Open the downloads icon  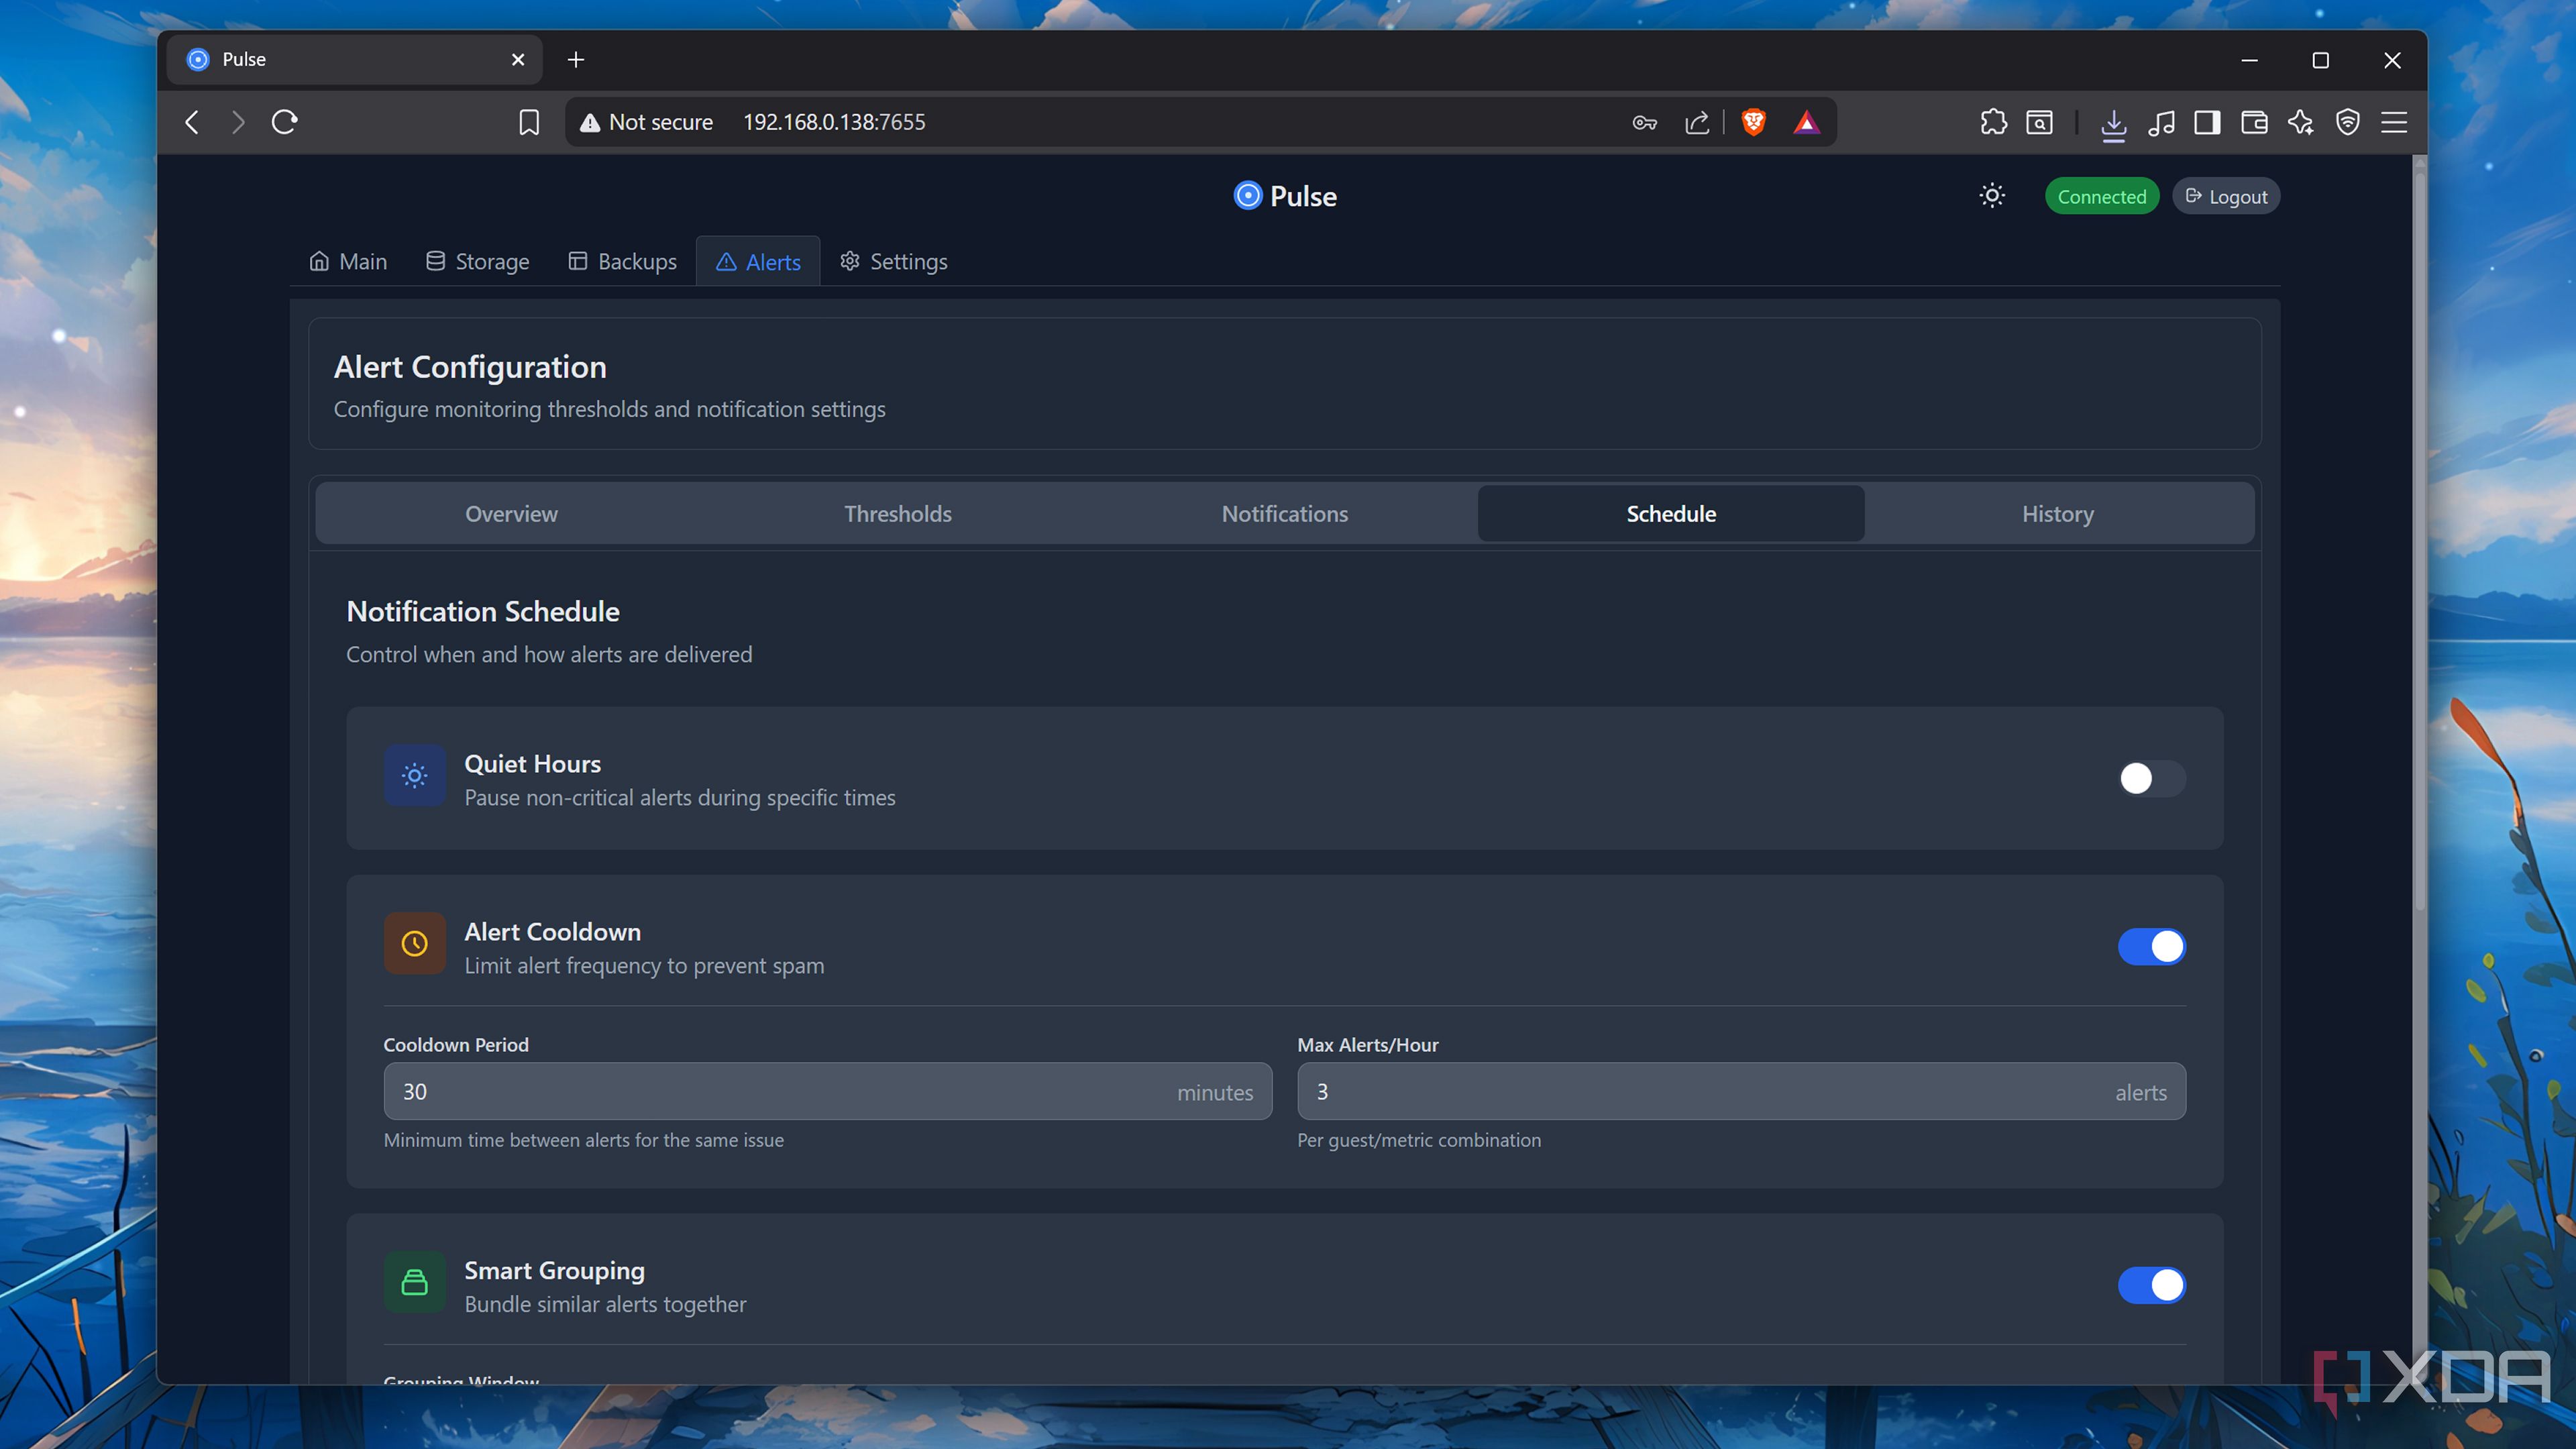tap(2113, 124)
